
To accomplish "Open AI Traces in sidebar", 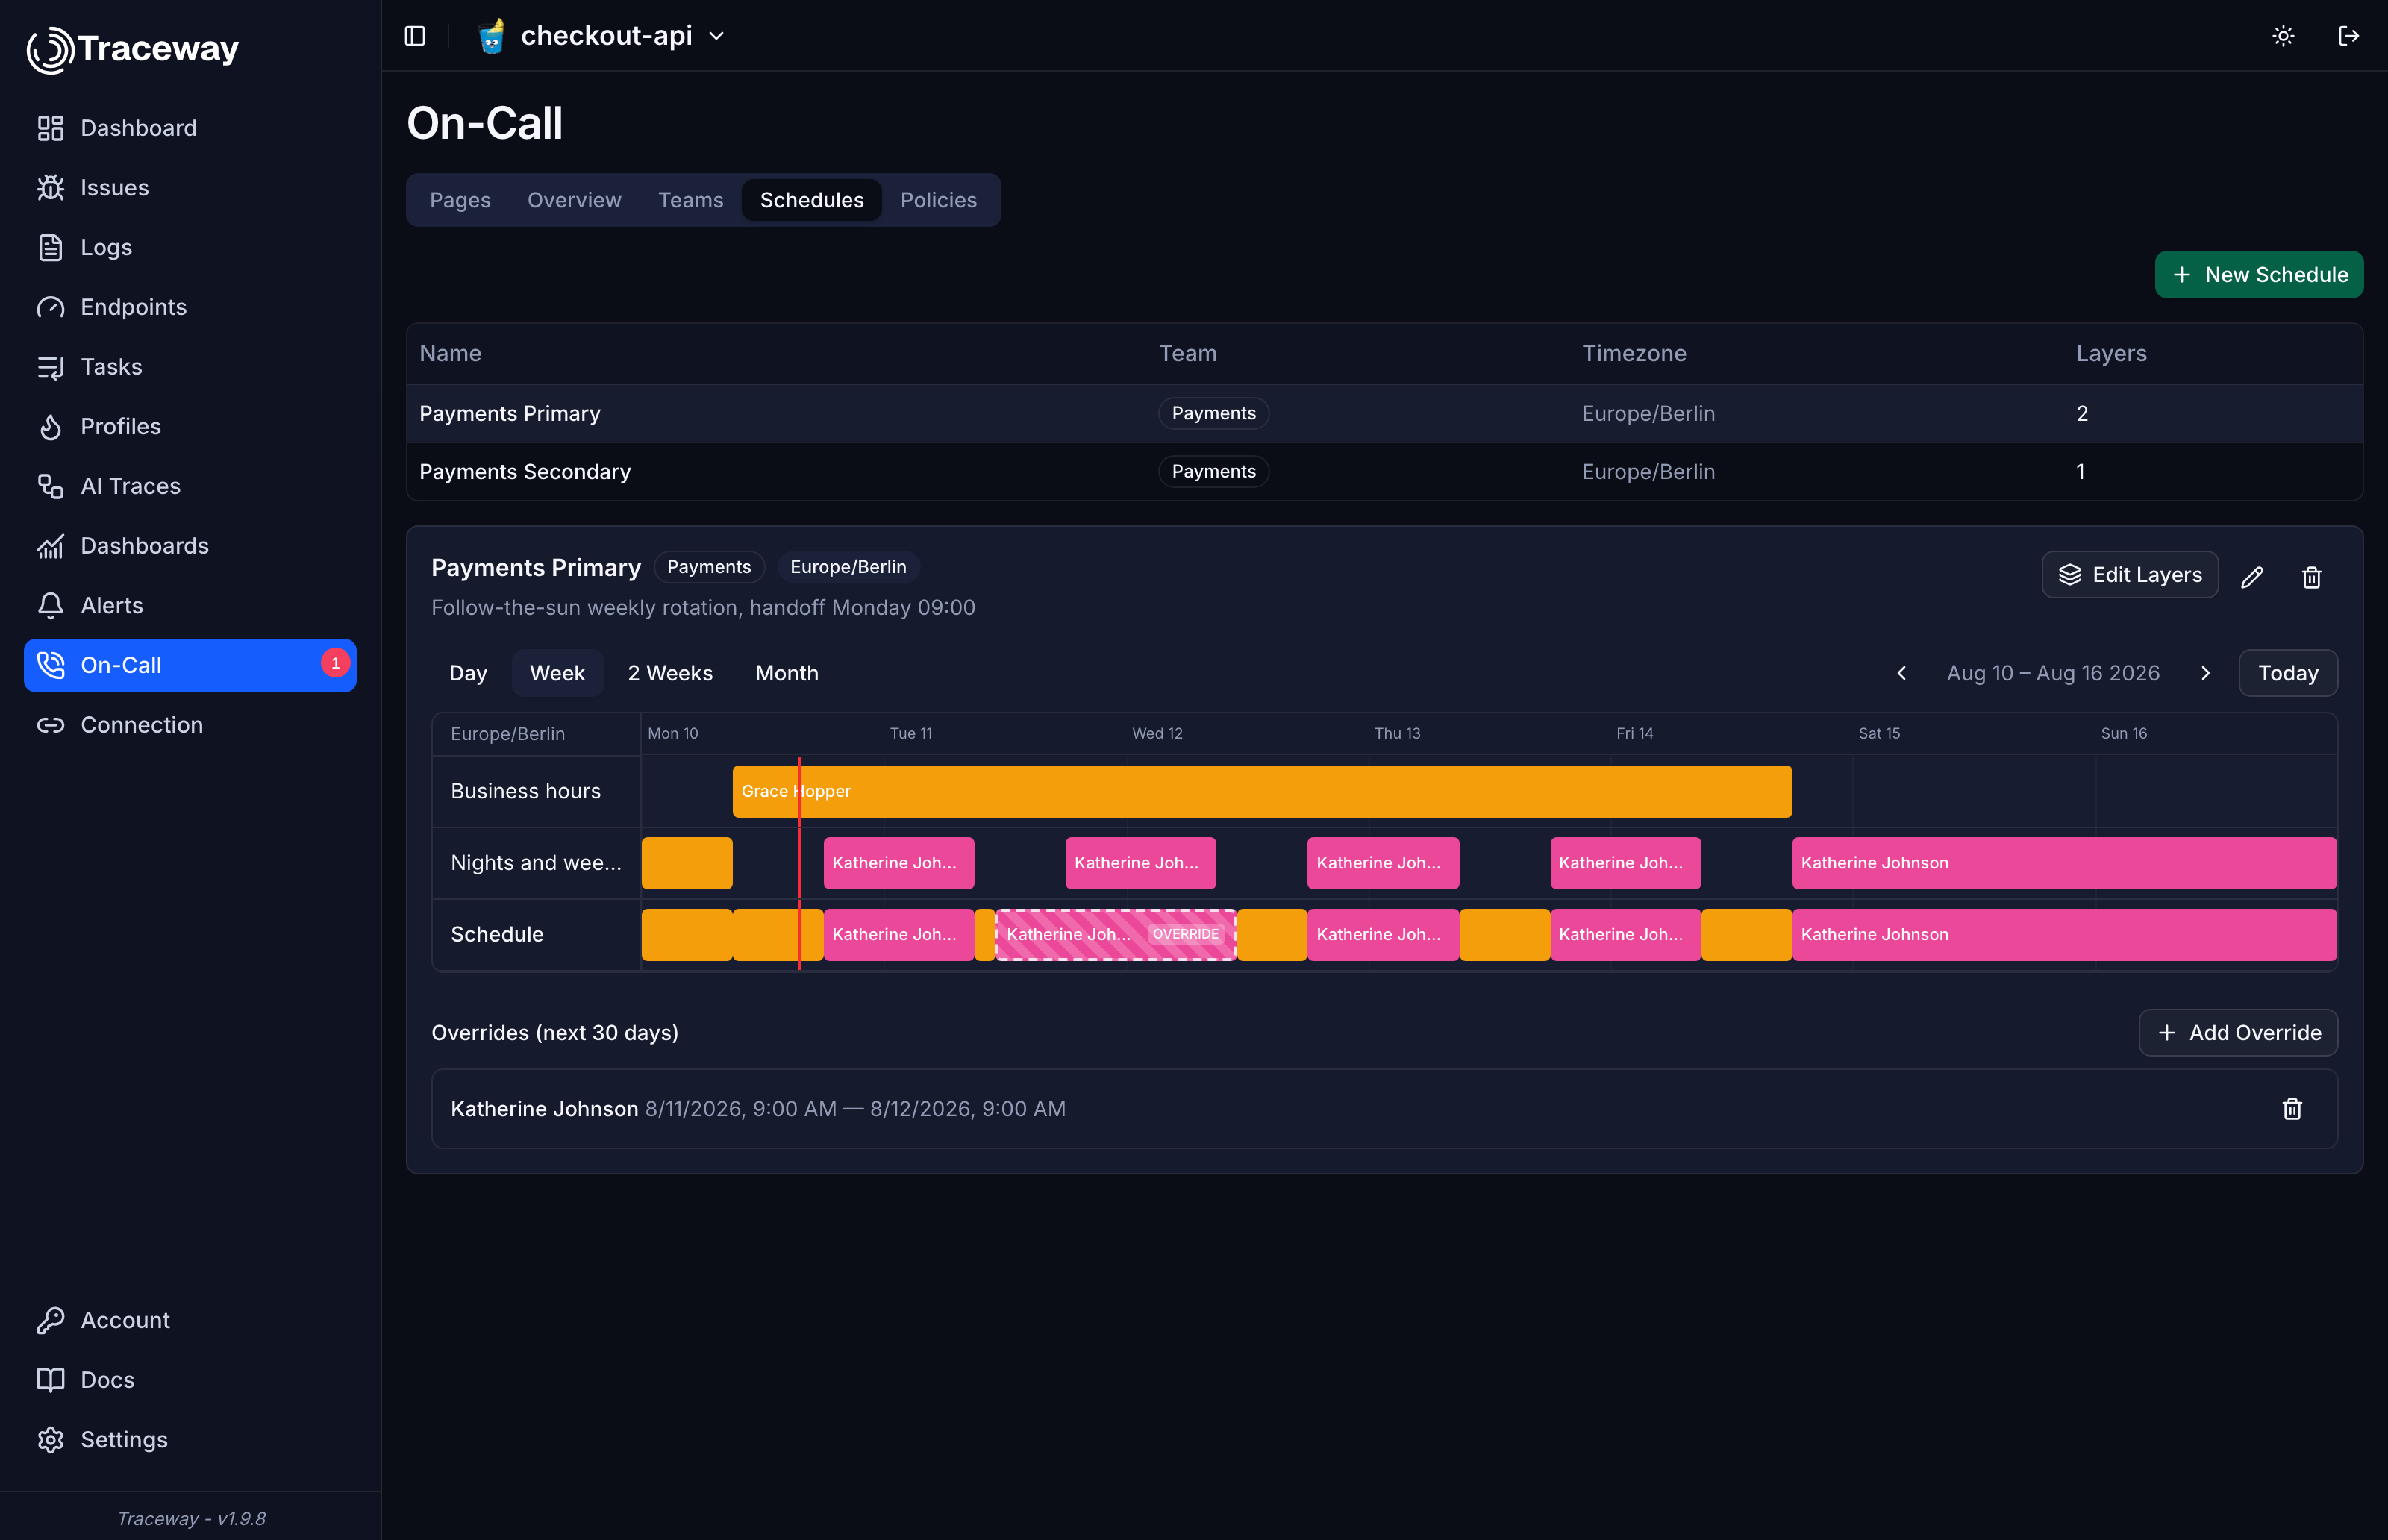I will (190, 486).
